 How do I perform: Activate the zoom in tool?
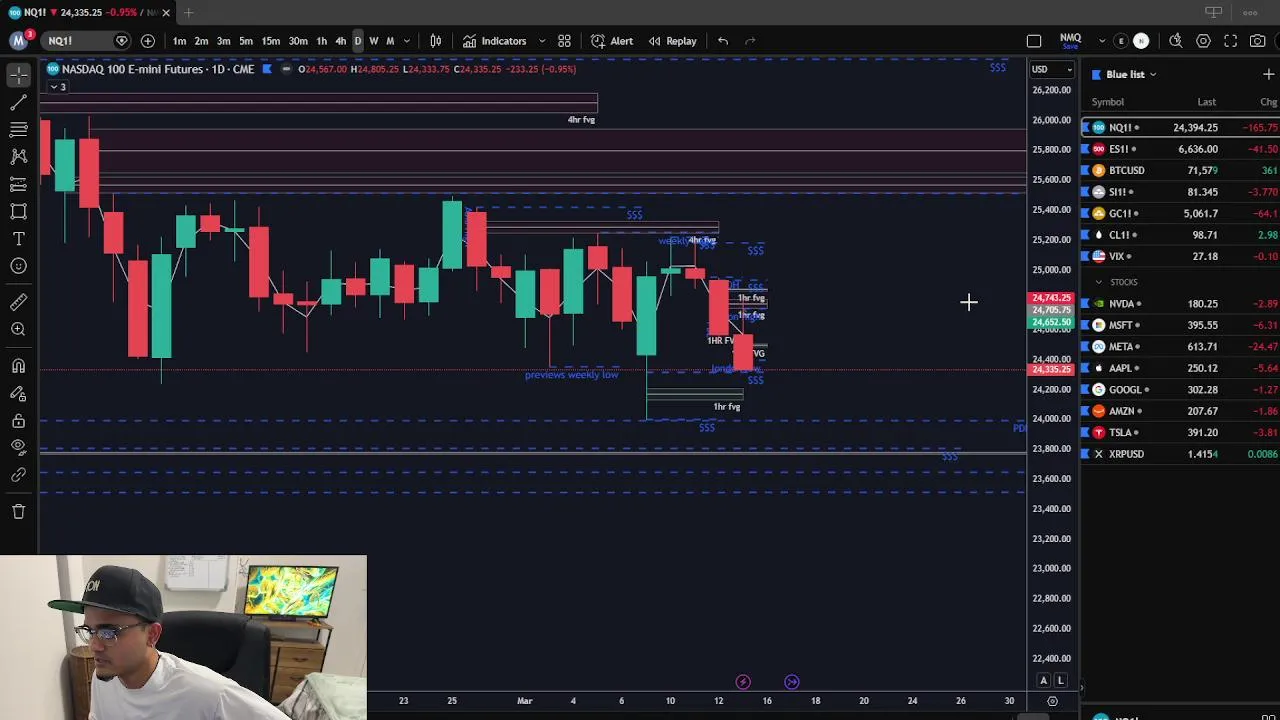point(18,329)
